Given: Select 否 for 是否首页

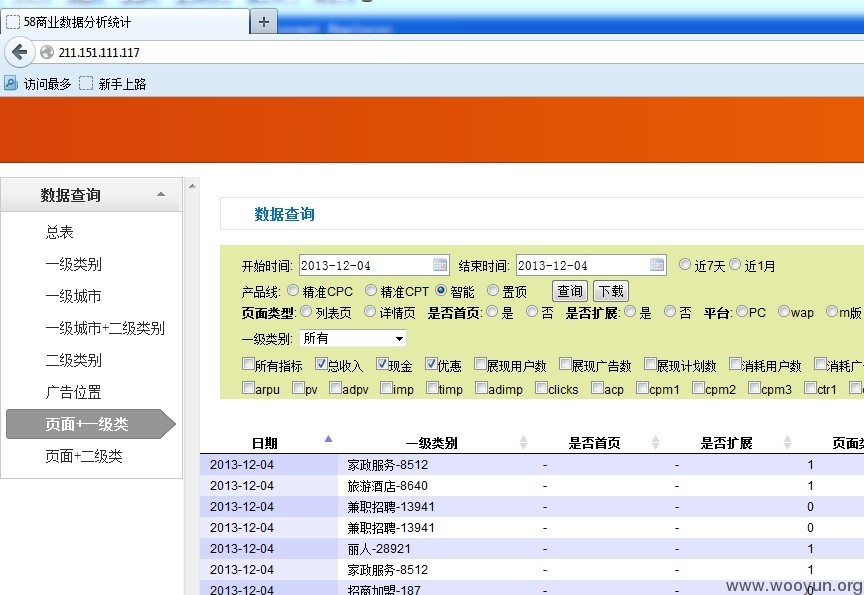Looking at the screenshot, I should pos(532,311).
